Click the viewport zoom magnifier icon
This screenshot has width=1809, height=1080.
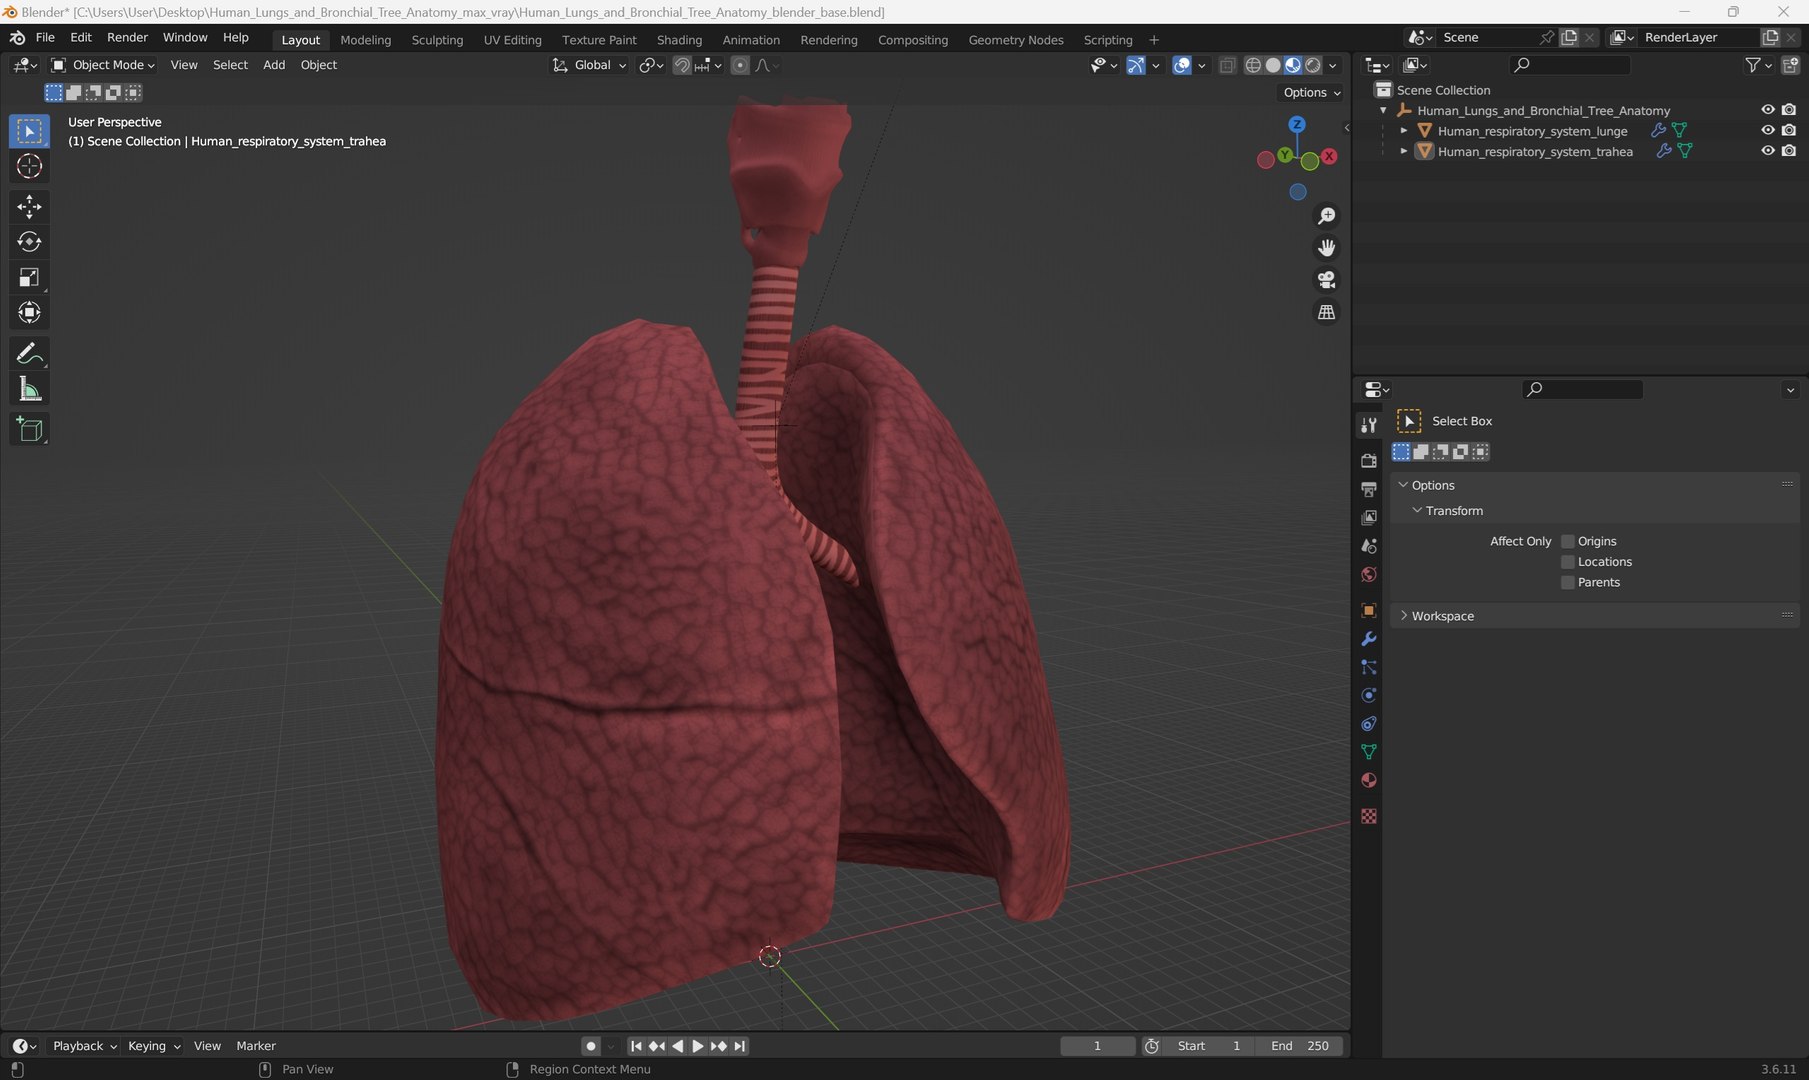(1326, 216)
